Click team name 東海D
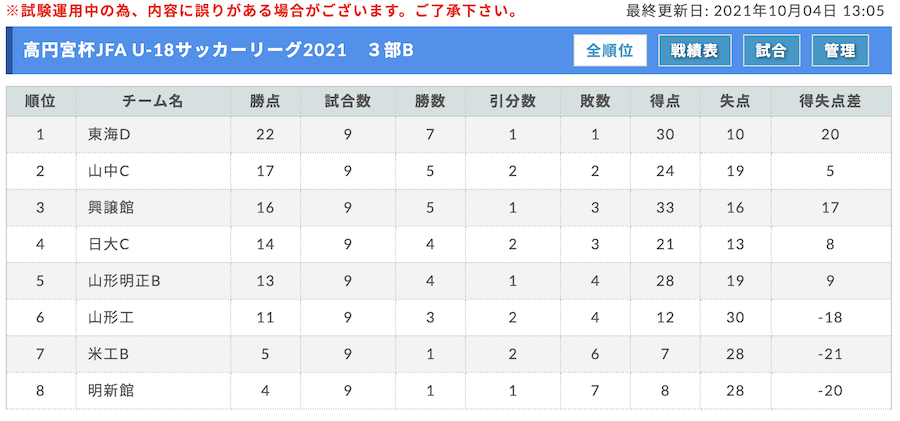 (110, 135)
